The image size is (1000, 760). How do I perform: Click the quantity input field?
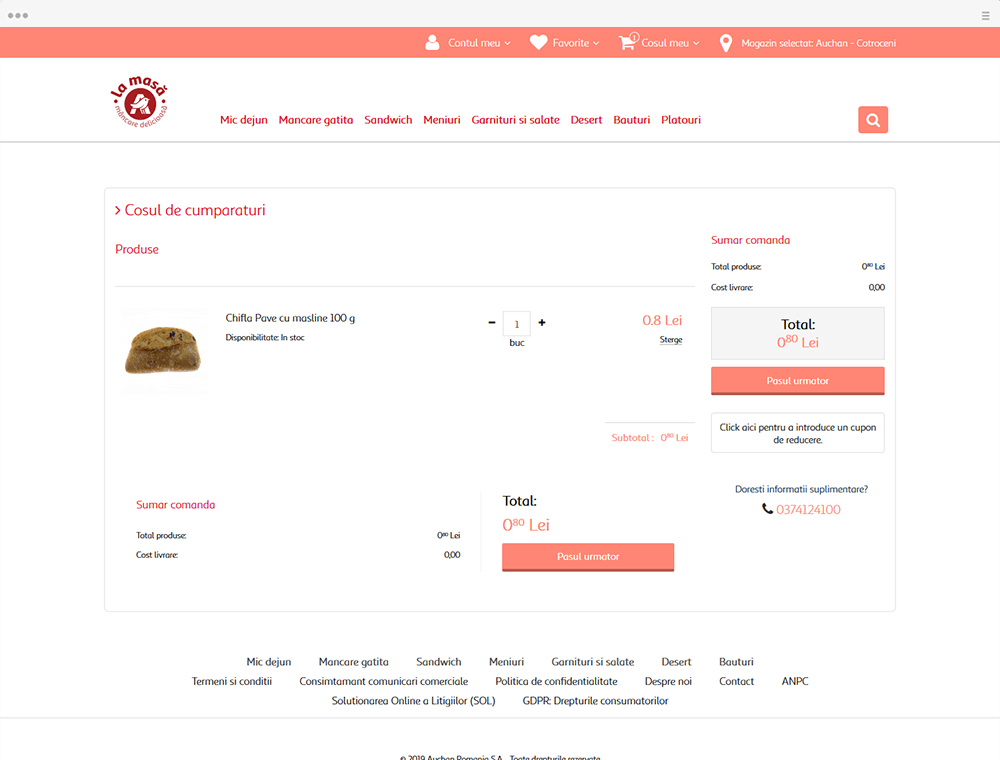pos(517,324)
